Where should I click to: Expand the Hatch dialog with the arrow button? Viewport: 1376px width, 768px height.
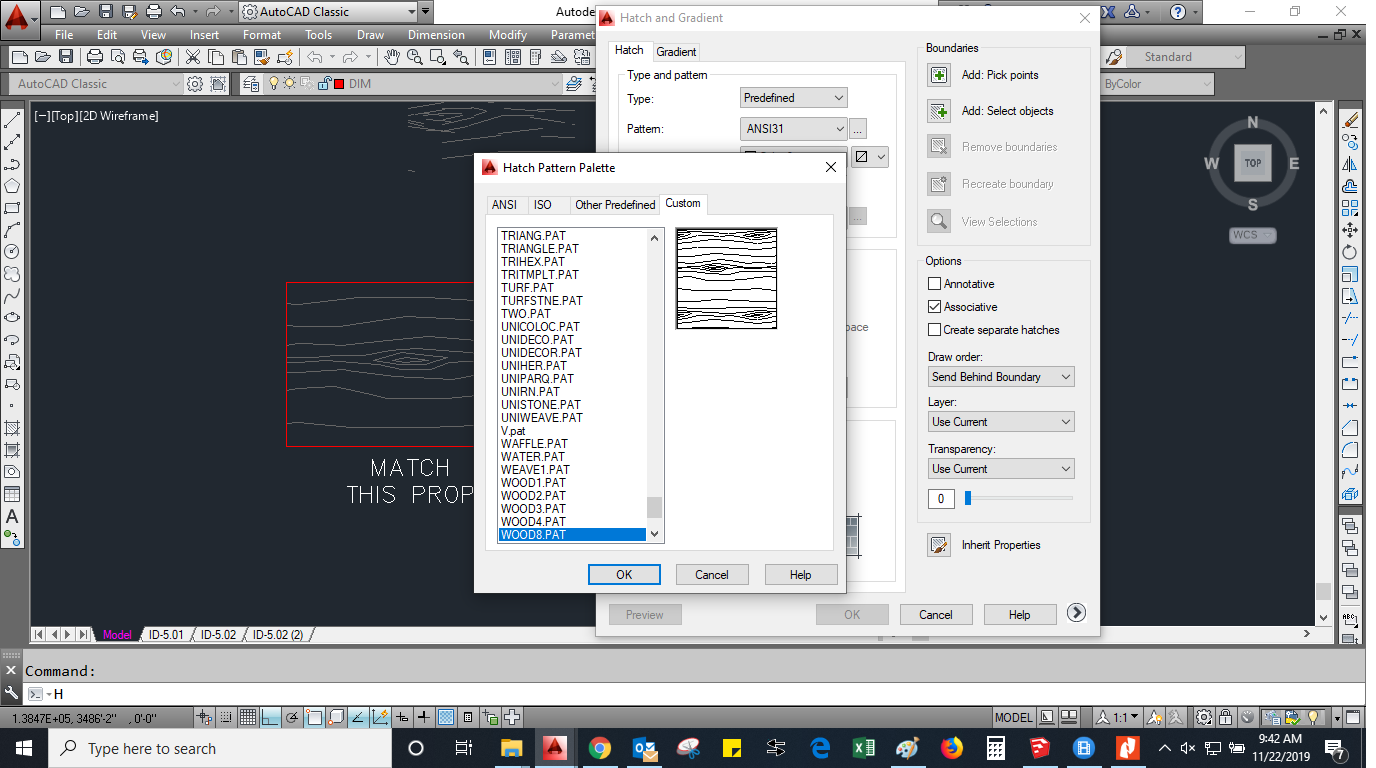click(x=1076, y=613)
